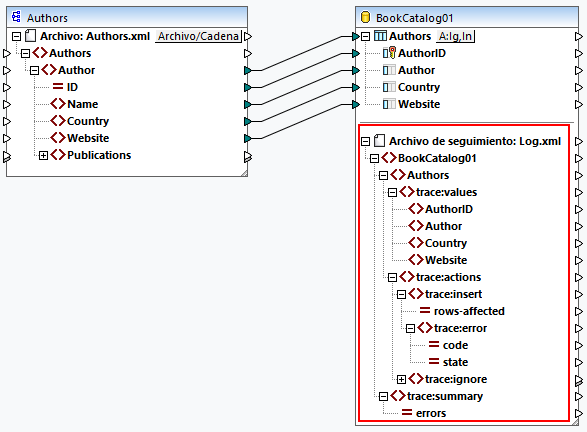This screenshot has height=432, width=587.
Task: Click the Authors table icon in BookCatalog01
Action: [x=380, y=36]
